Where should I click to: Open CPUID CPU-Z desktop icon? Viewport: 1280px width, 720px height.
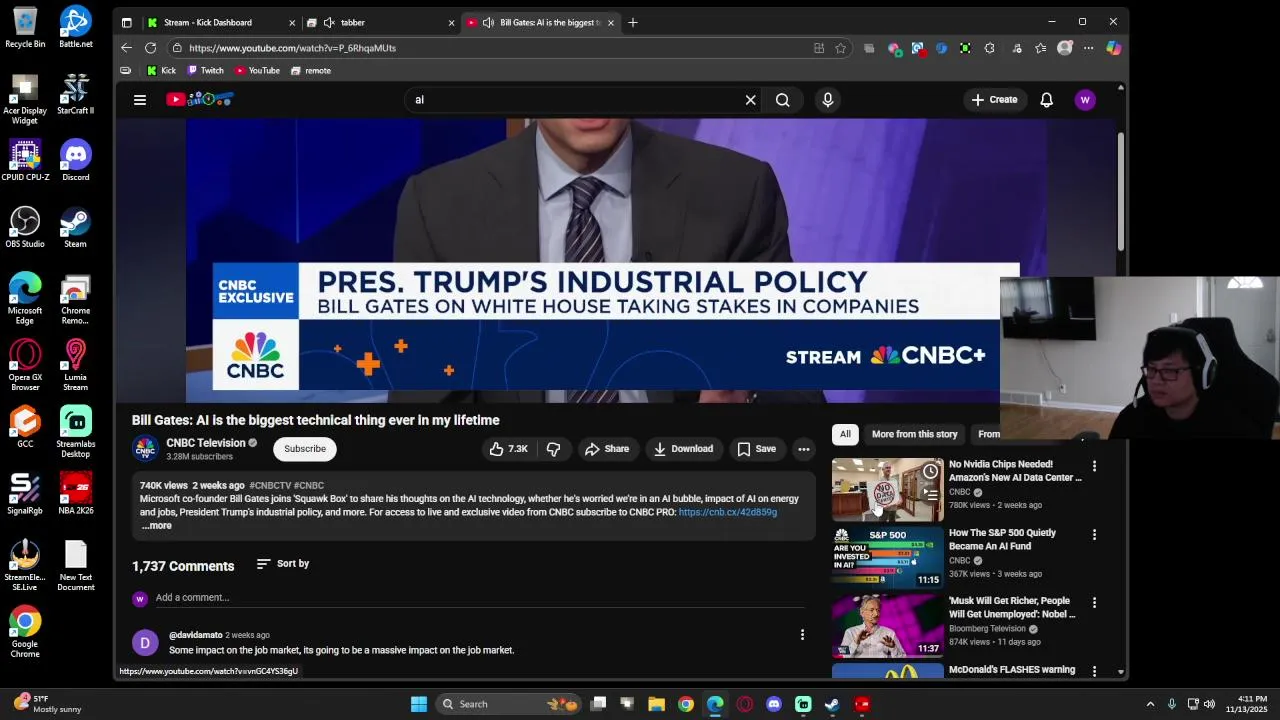pyautogui.click(x=25, y=160)
